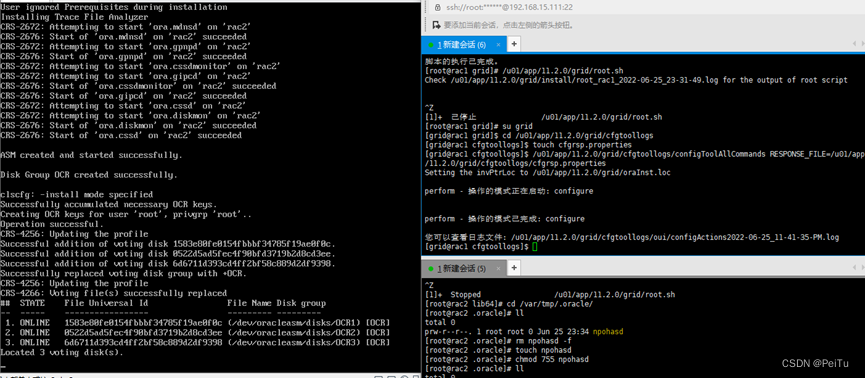Screen dimensions: 865x378
Task: Click the 'File Name Disk group' column header
Action: click(x=277, y=303)
